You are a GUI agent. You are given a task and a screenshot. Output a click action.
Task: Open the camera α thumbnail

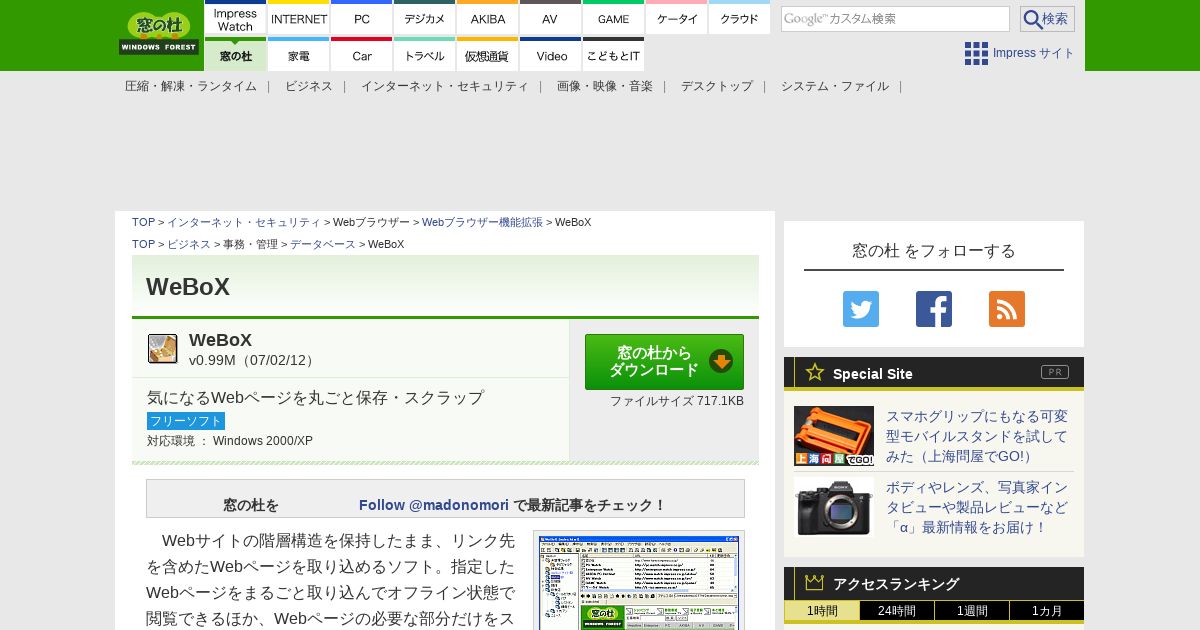(x=834, y=507)
